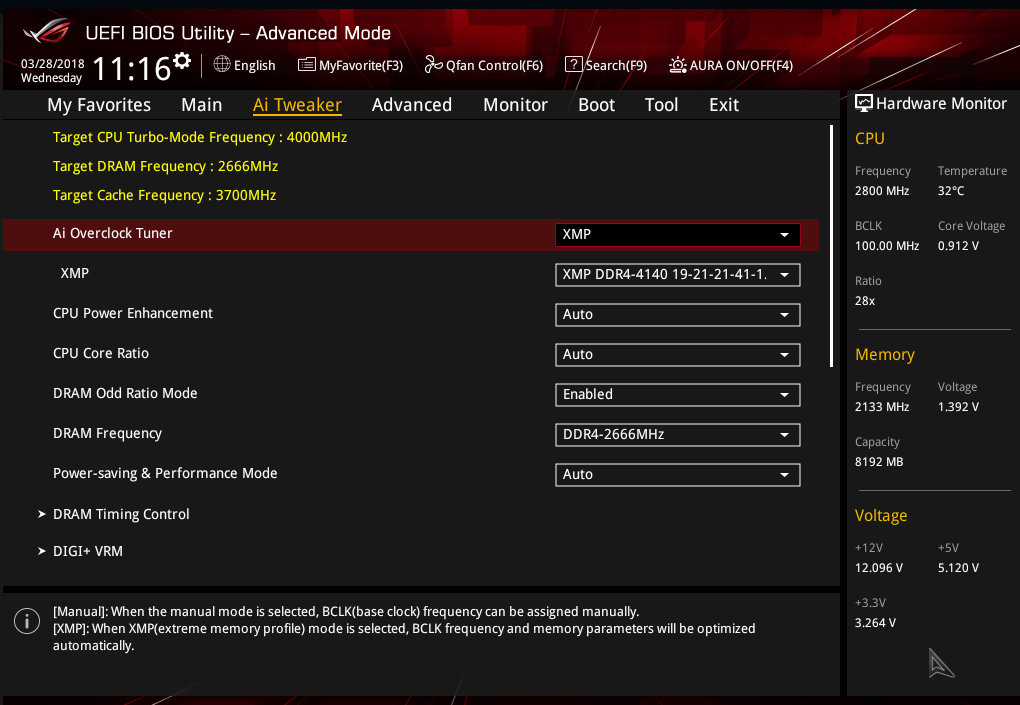This screenshot has height=705, width=1020.
Task: Switch to Monitor tab
Action: coord(515,105)
